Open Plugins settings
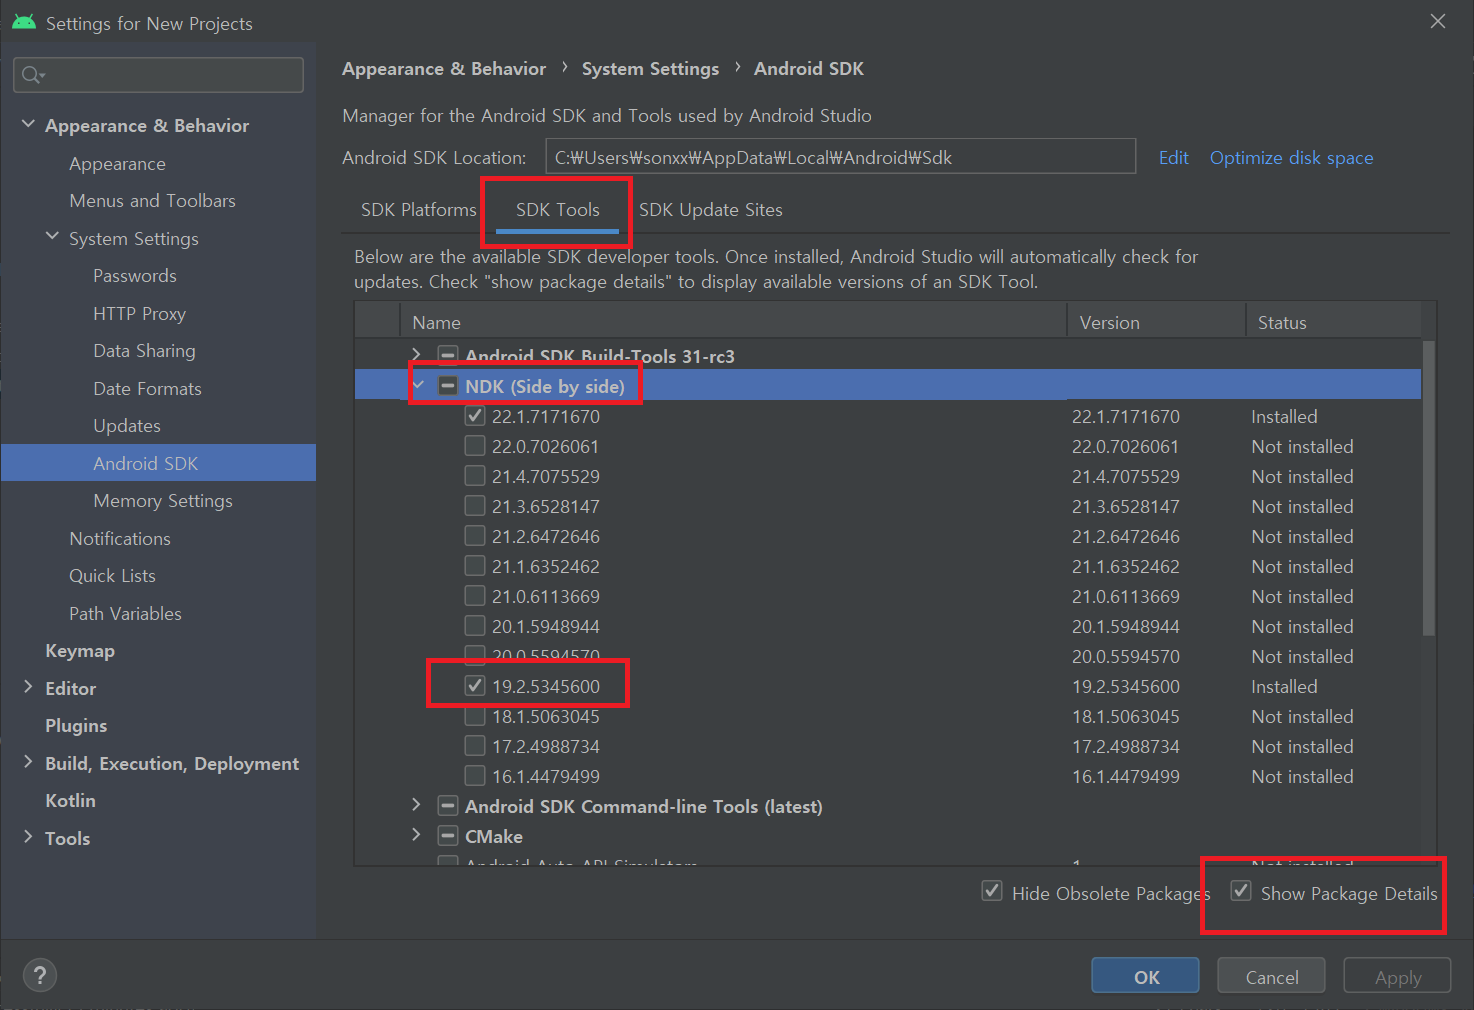This screenshot has height=1010, width=1474. (75, 726)
